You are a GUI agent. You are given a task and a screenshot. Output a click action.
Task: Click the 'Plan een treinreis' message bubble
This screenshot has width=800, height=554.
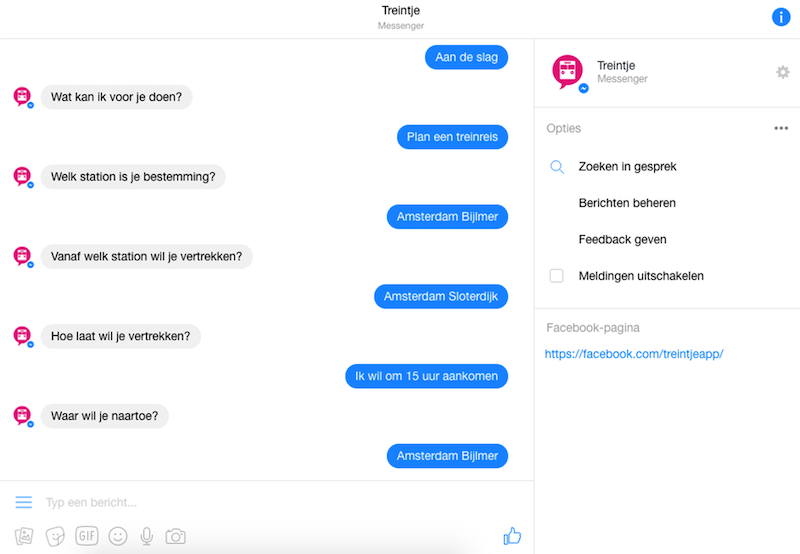[452, 137]
